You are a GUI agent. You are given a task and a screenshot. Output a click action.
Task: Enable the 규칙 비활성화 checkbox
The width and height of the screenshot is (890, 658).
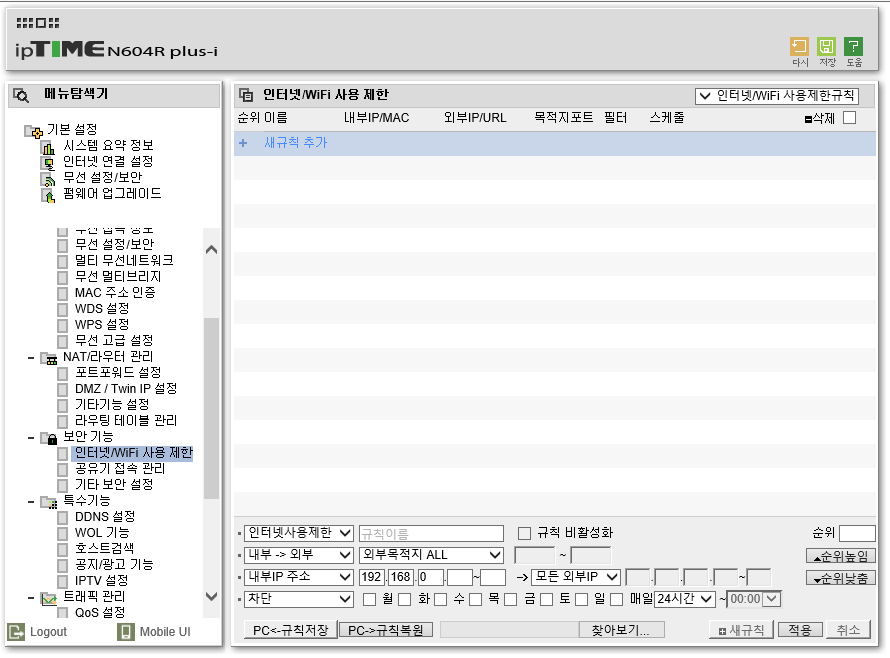[524, 533]
